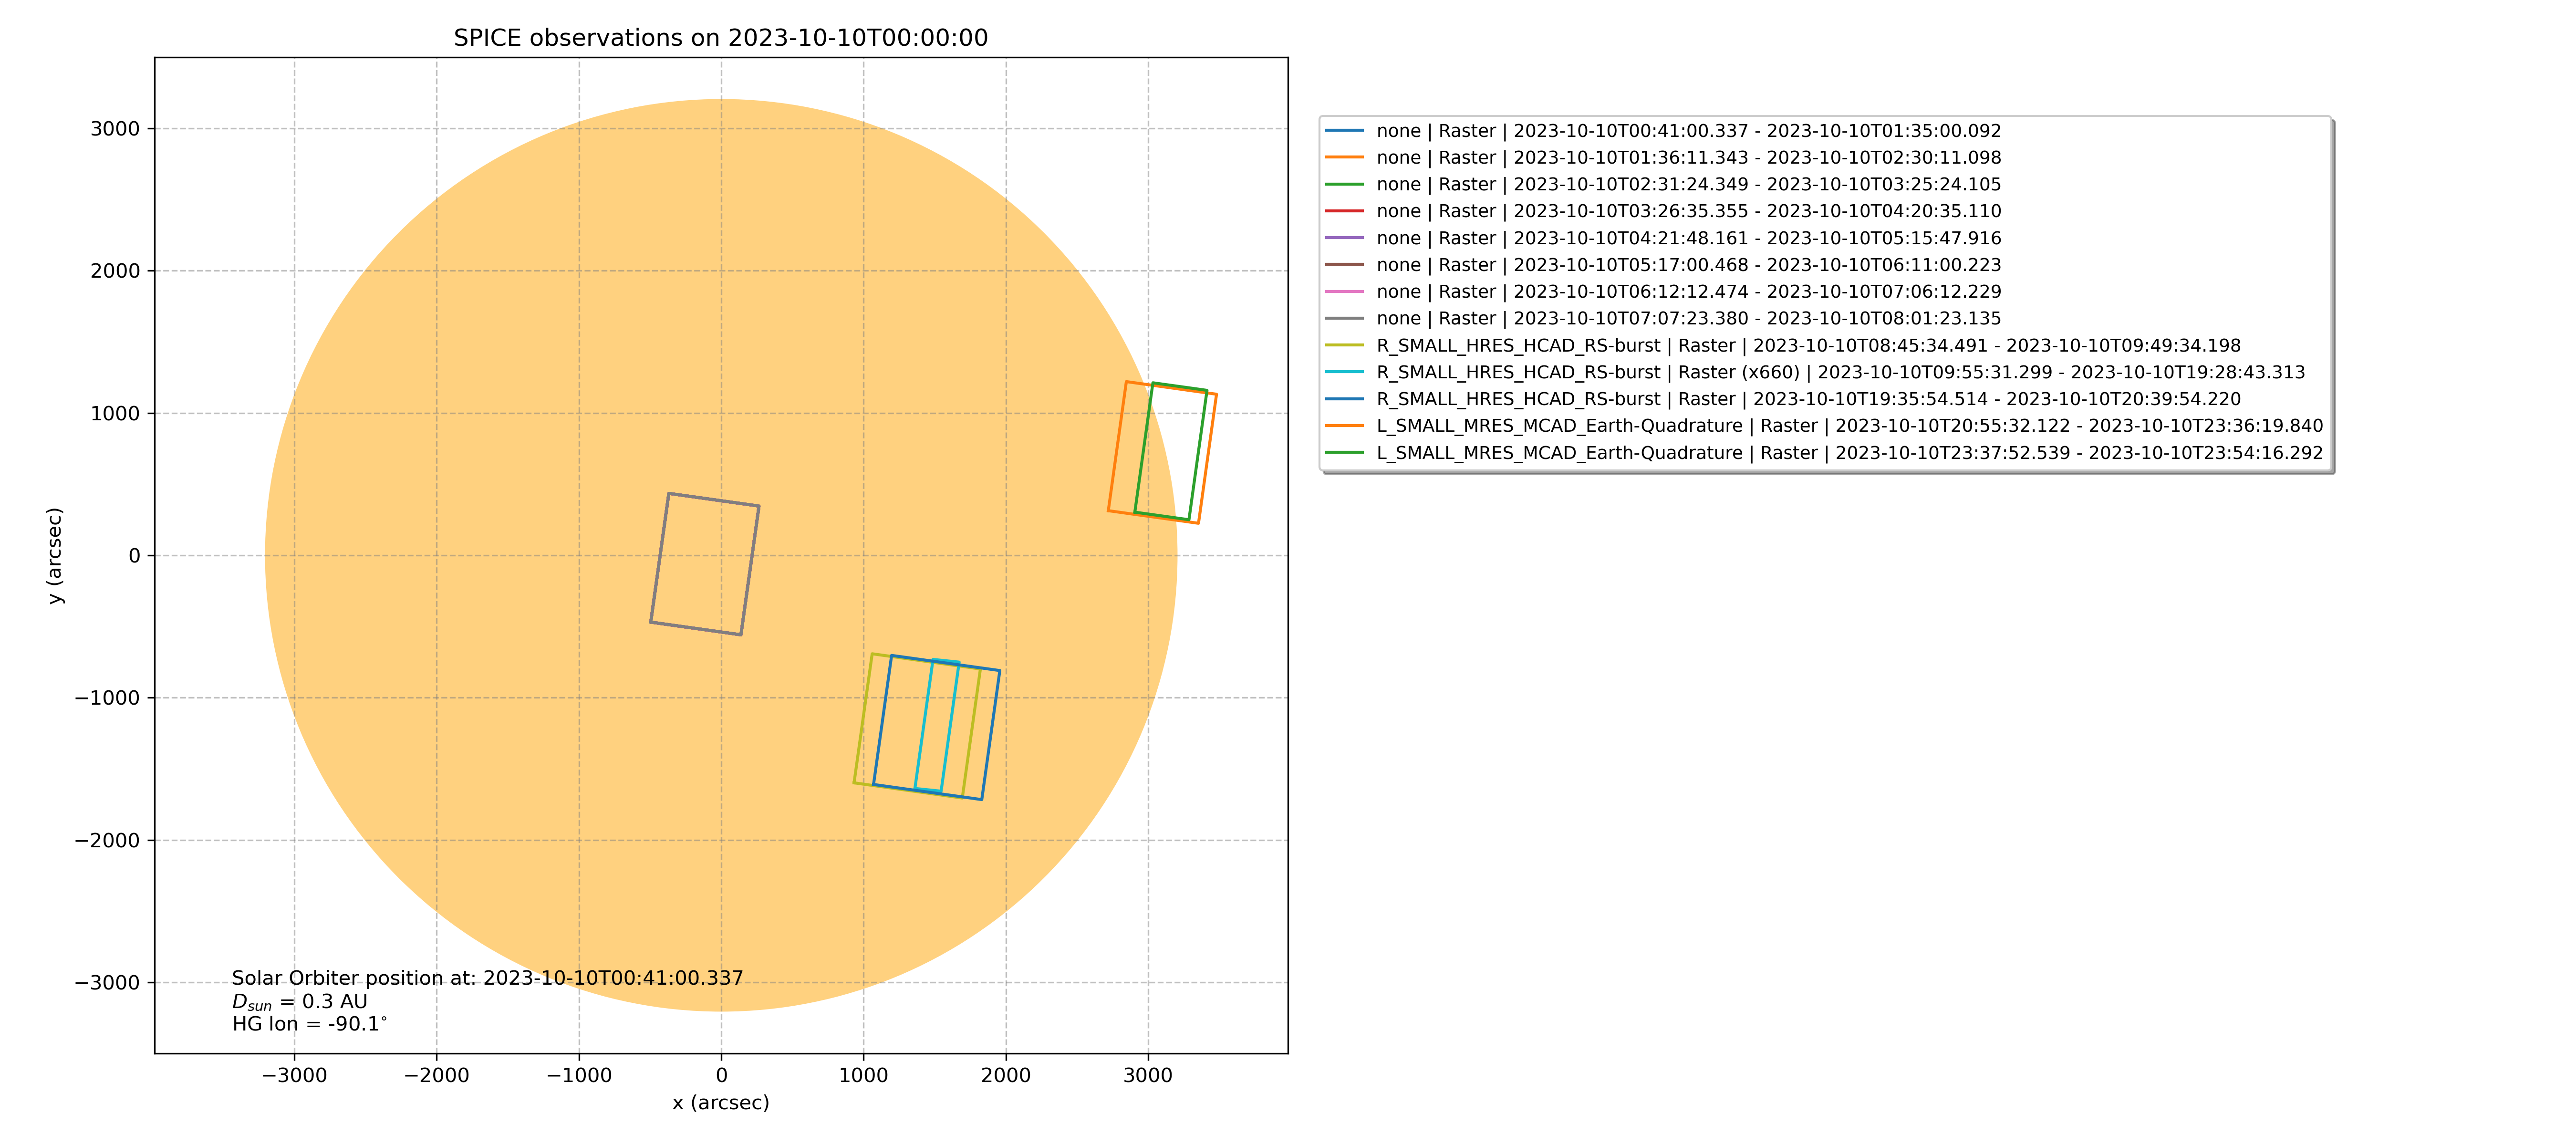The width and height of the screenshot is (2576, 1145).
Task: Click the −2000 tick label on y axis
Action: tap(107, 840)
